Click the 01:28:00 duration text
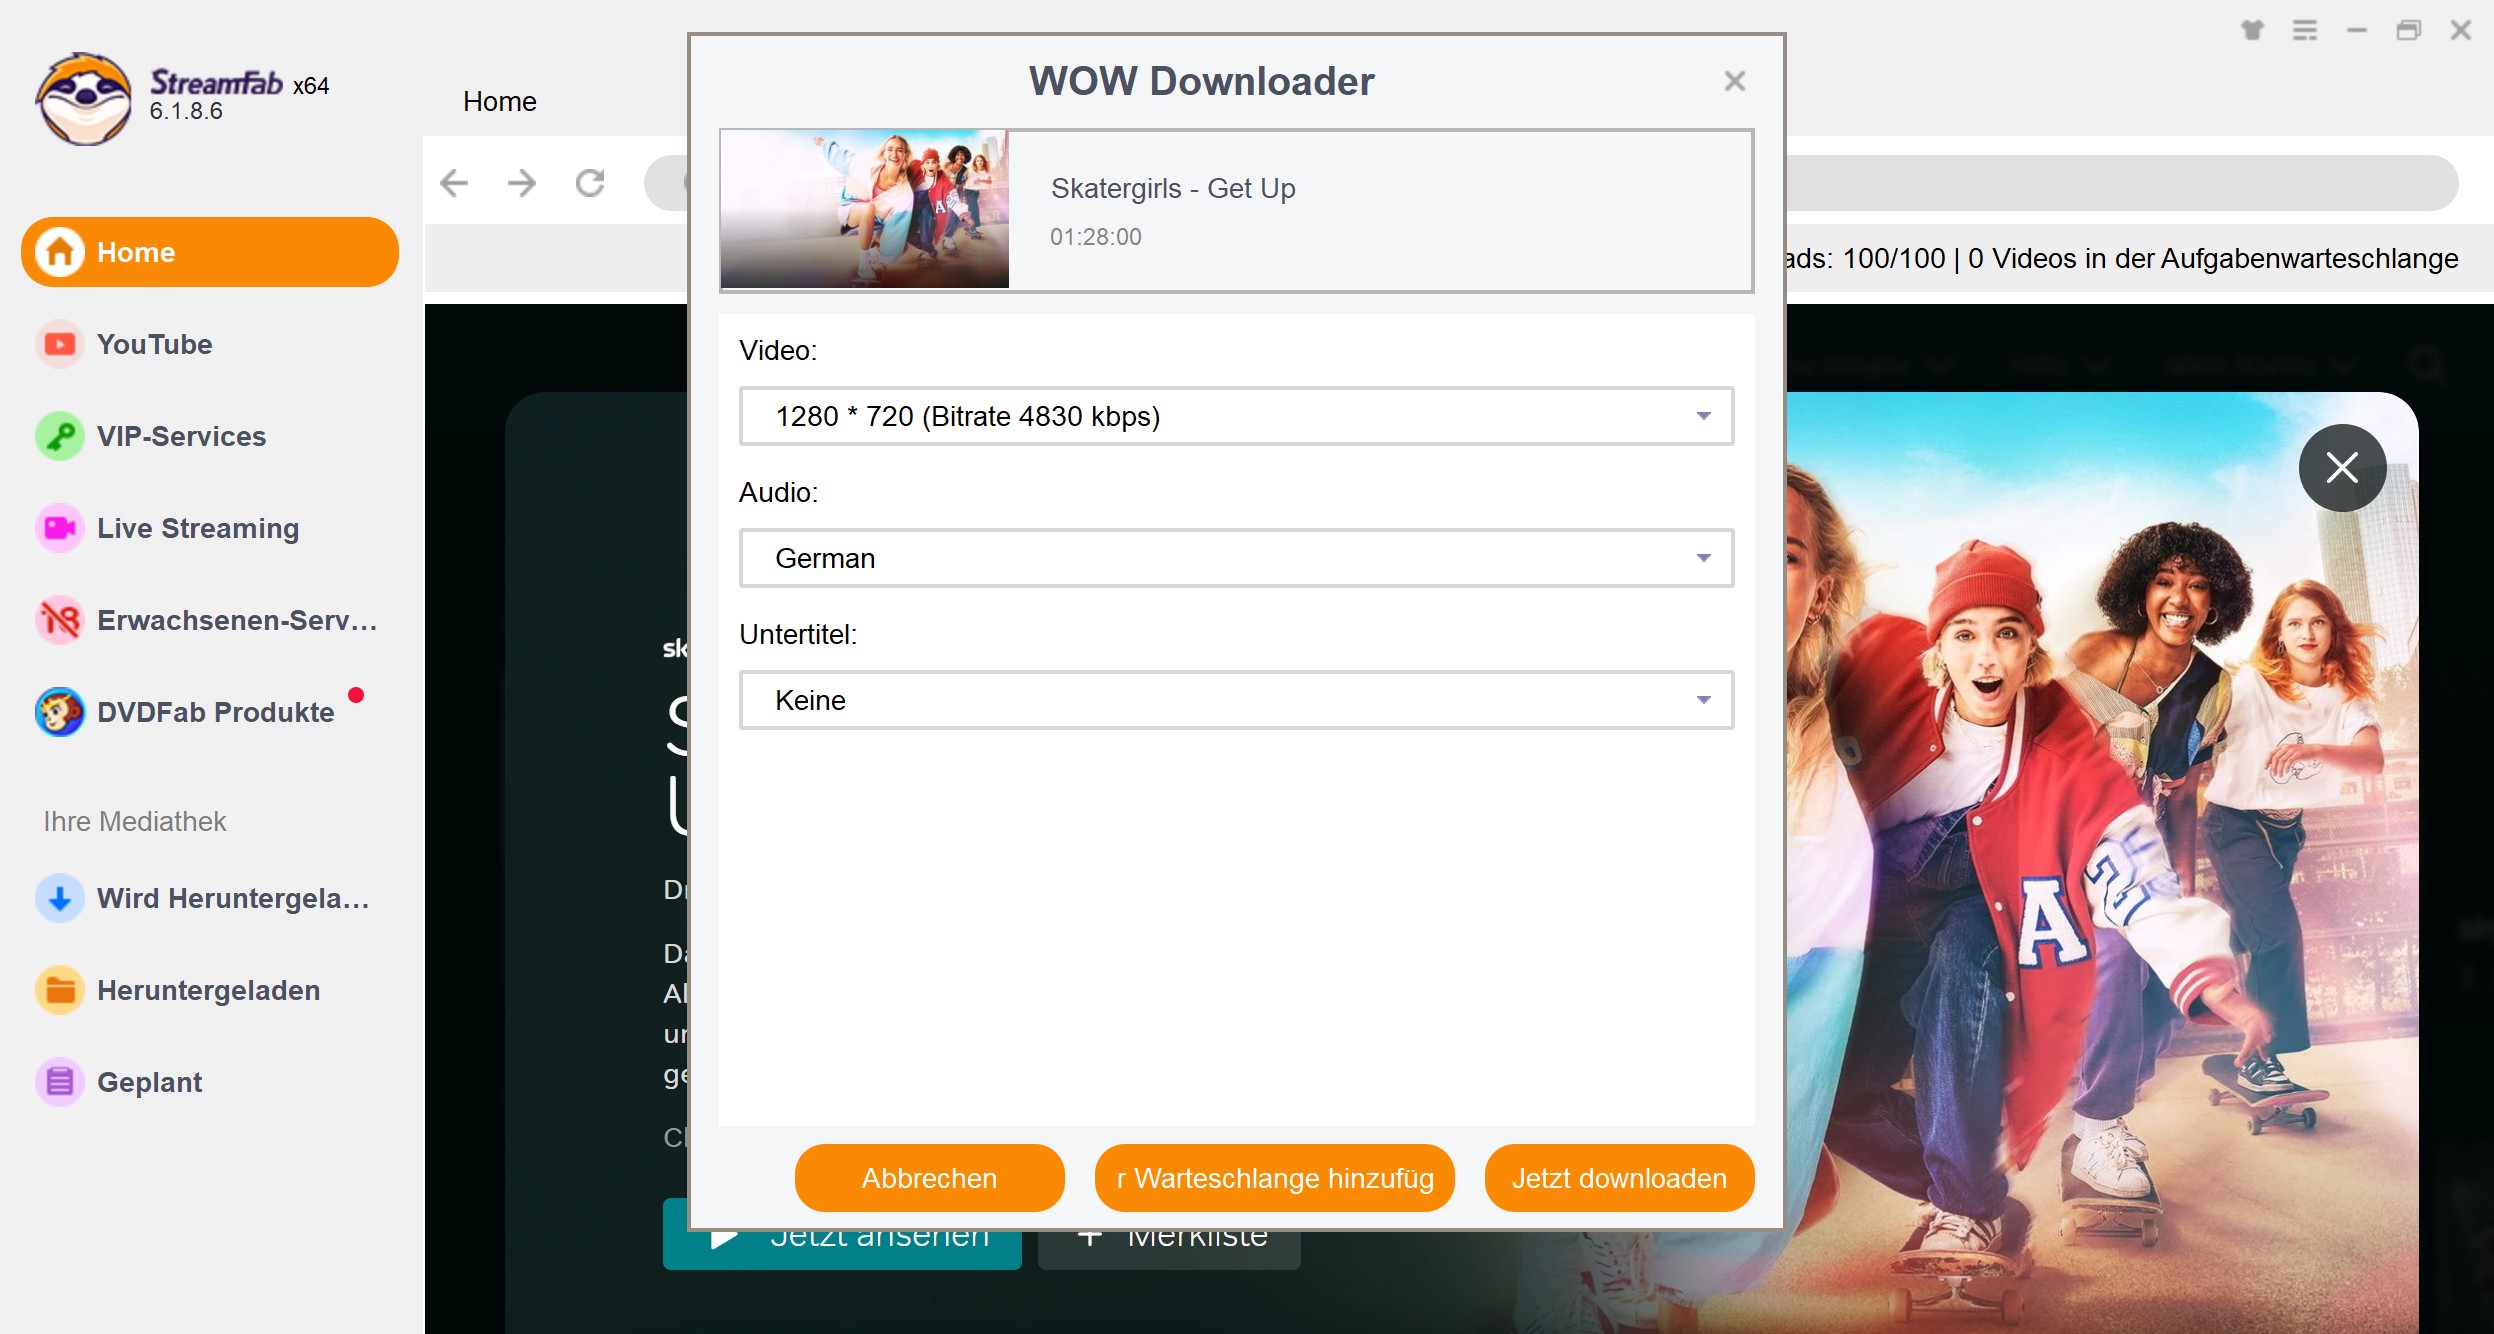Screen dimensions: 2494x1334 [1096, 237]
